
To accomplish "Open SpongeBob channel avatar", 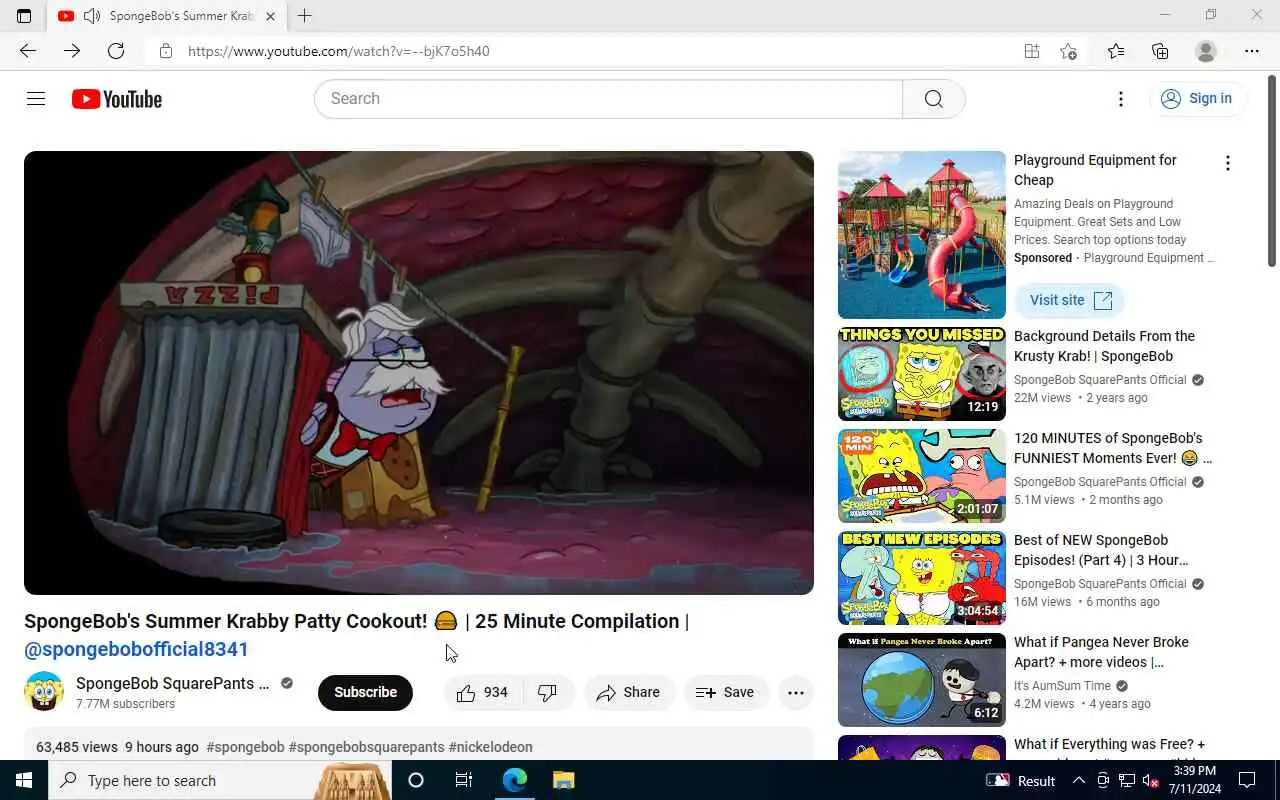I will pos(44,692).
